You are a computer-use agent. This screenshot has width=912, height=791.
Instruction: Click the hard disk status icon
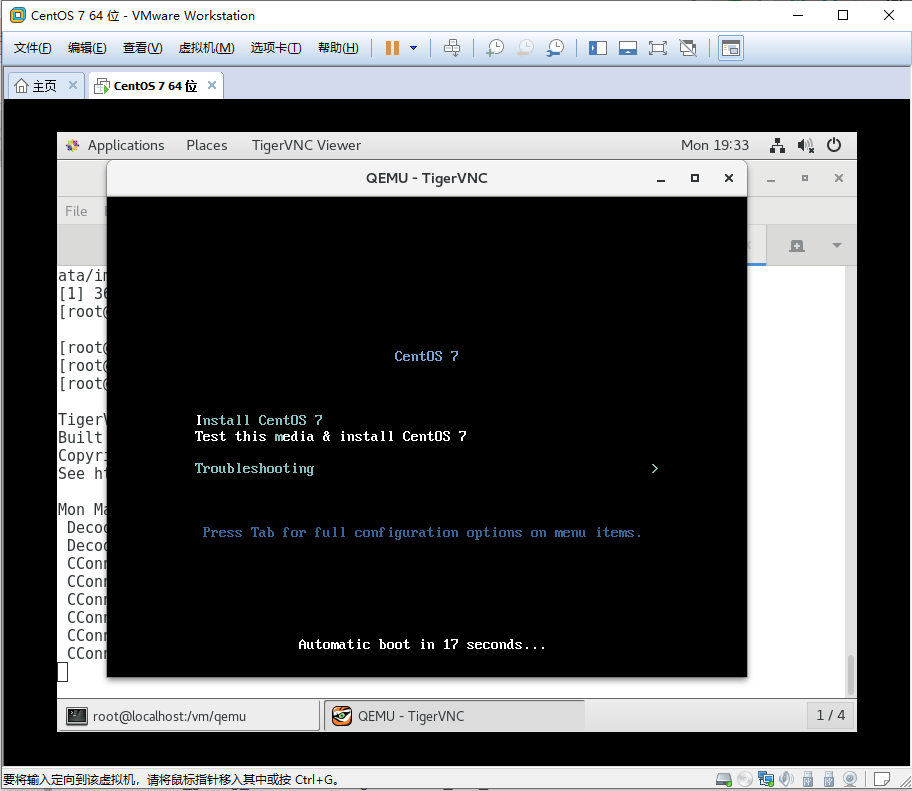click(x=724, y=779)
